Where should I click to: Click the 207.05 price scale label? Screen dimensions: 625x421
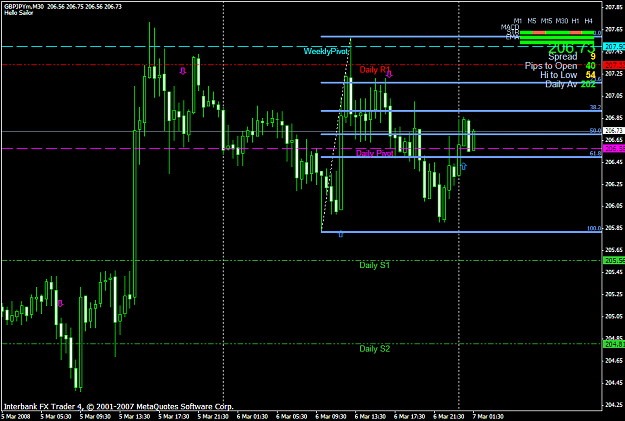click(614, 96)
